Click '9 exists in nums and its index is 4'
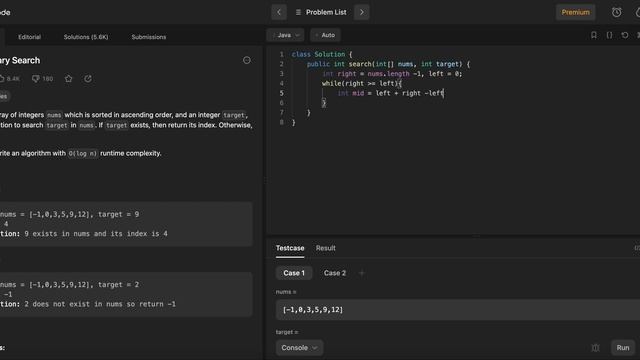Image resolution: width=640 pixels, height=360 pixels. 96,234
